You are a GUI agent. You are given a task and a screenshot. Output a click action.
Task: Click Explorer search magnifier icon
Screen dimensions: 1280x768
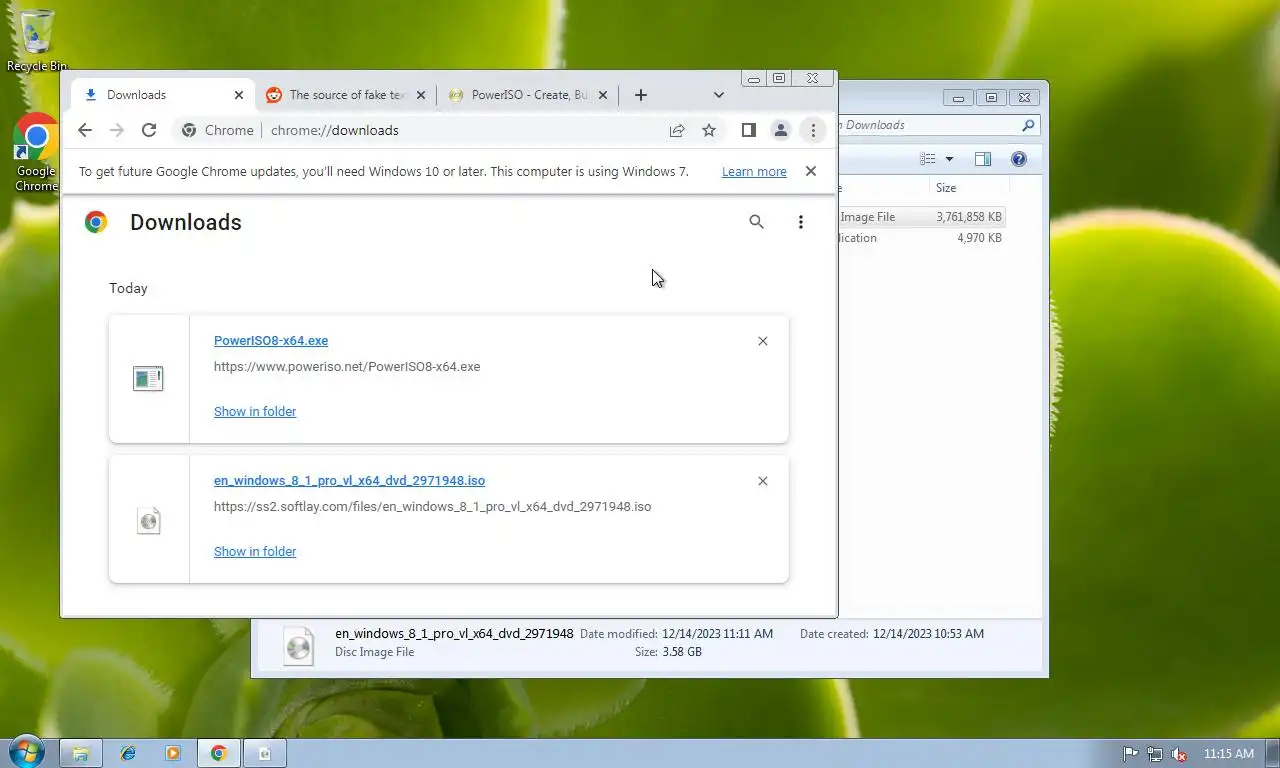pyautogui.click(x=1028, y=125)
